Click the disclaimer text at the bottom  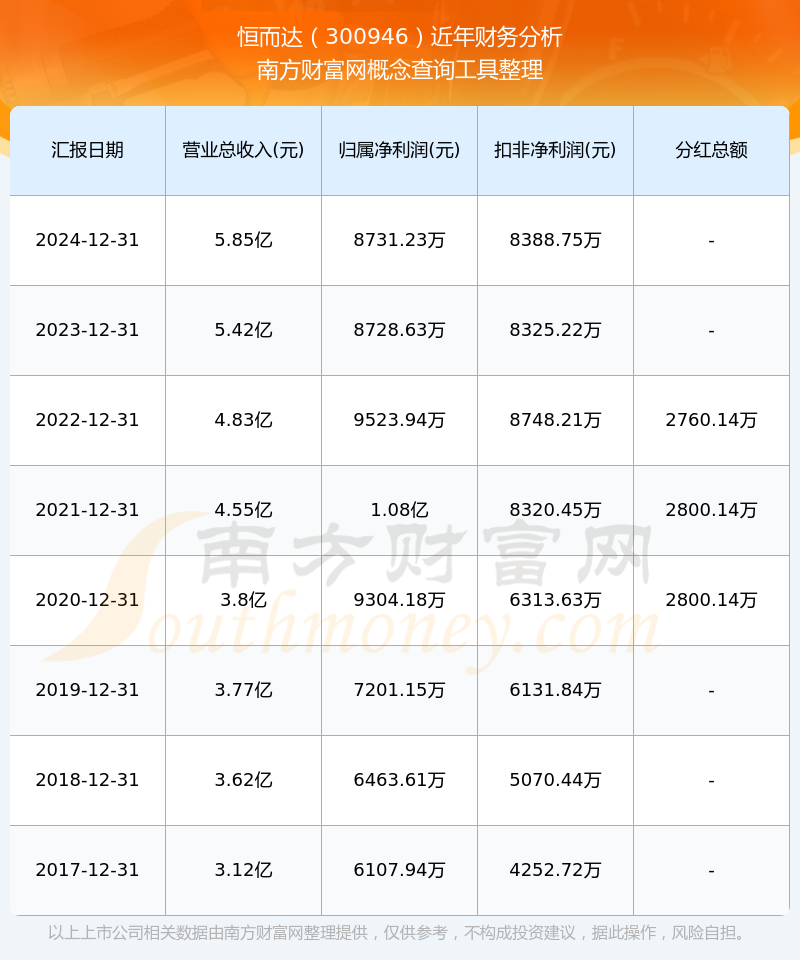coord(400,933)
